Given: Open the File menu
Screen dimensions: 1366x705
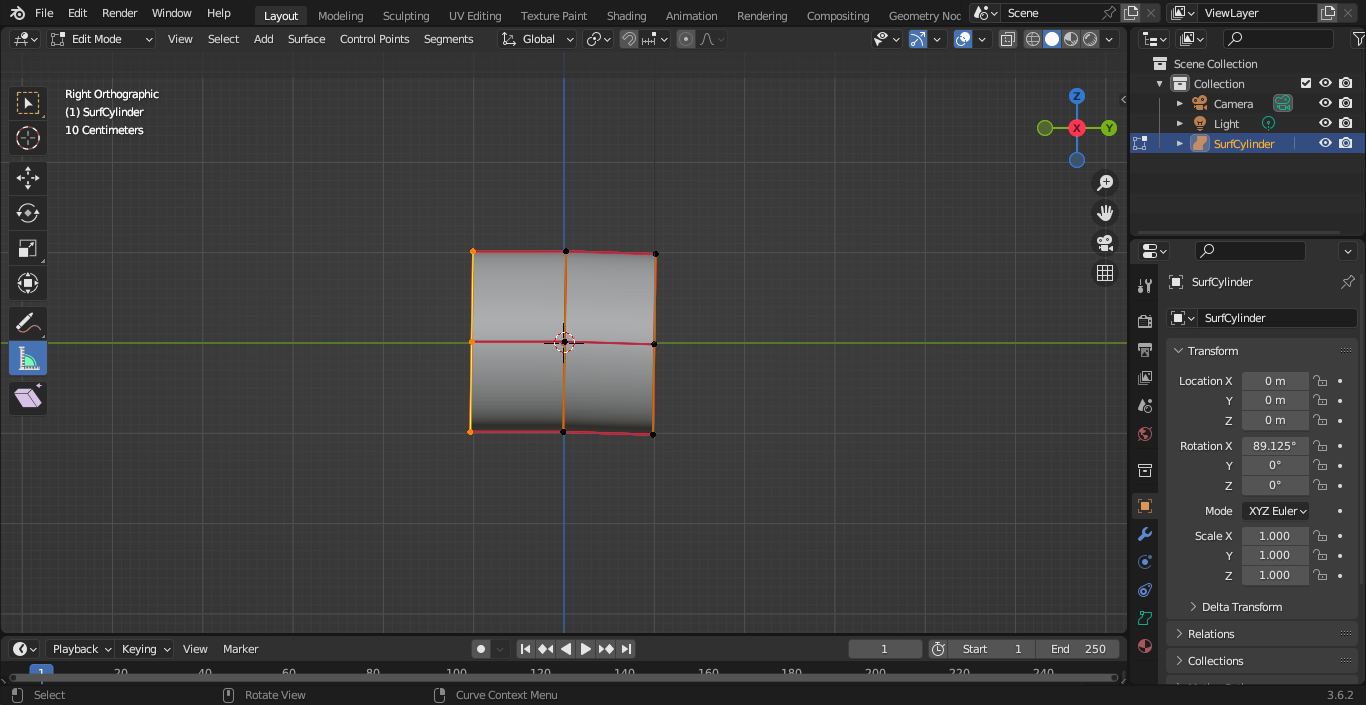Looking at the screenshot, I should pyautogui.click(x=44, y=13).
